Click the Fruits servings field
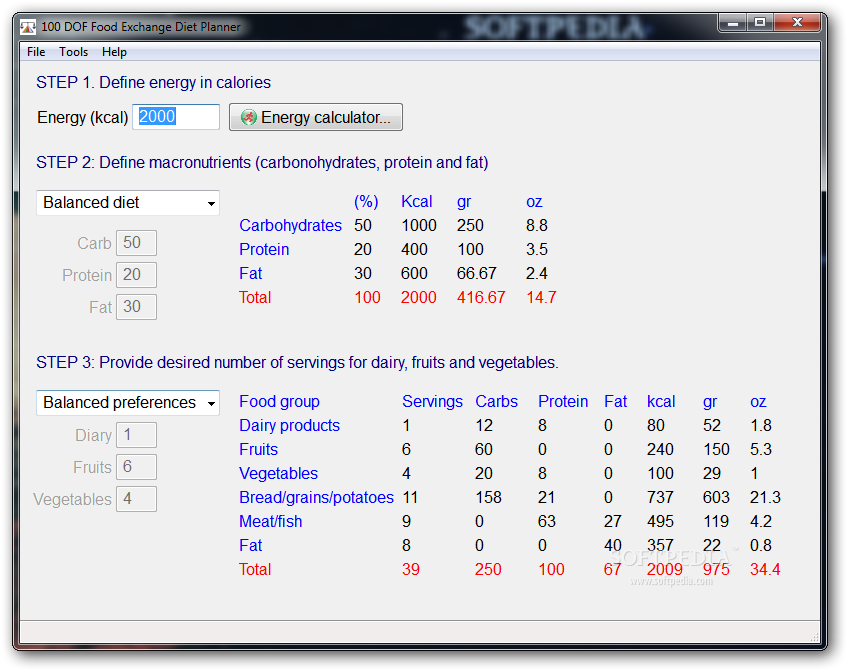 pyautogui.click(x=136, y=467)
